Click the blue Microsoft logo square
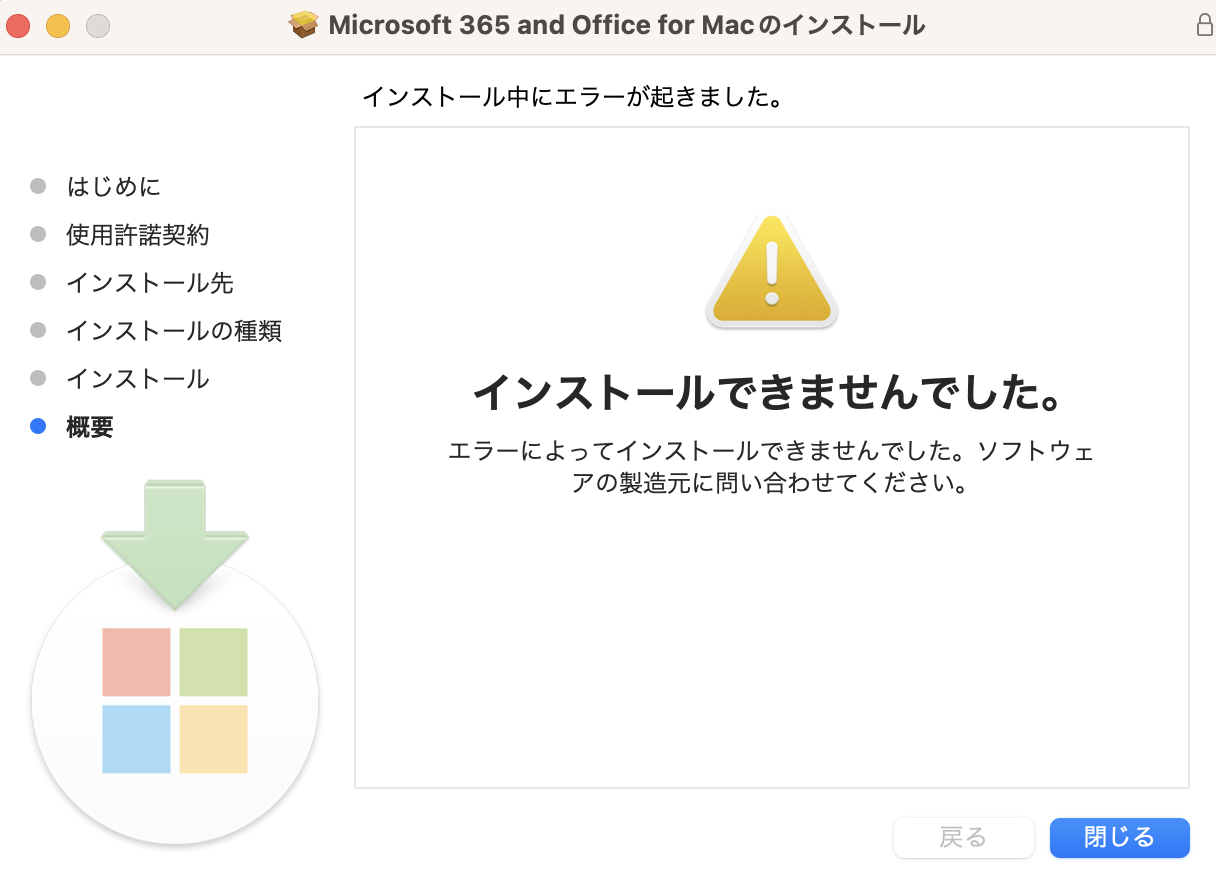Viewport: 1216px width, 882px height. click(x=137, y=739)
